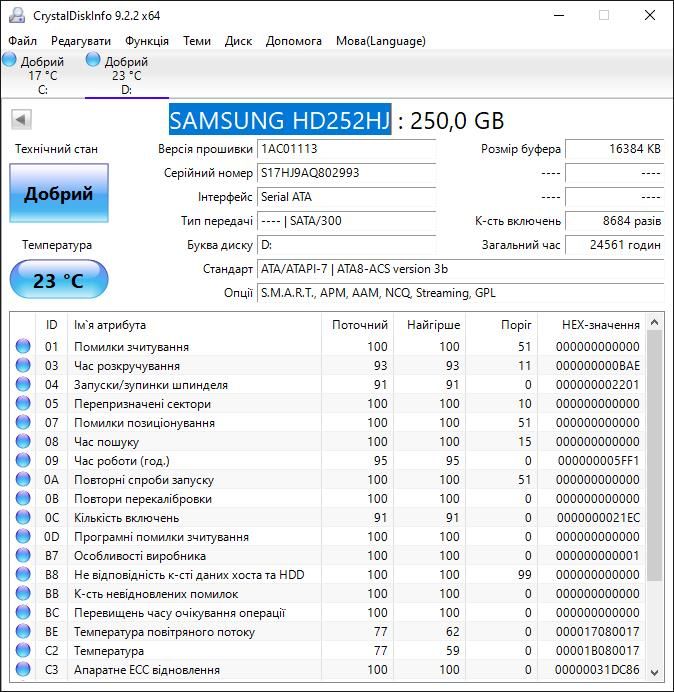Select the Температура повітряного потоку row

328,631
